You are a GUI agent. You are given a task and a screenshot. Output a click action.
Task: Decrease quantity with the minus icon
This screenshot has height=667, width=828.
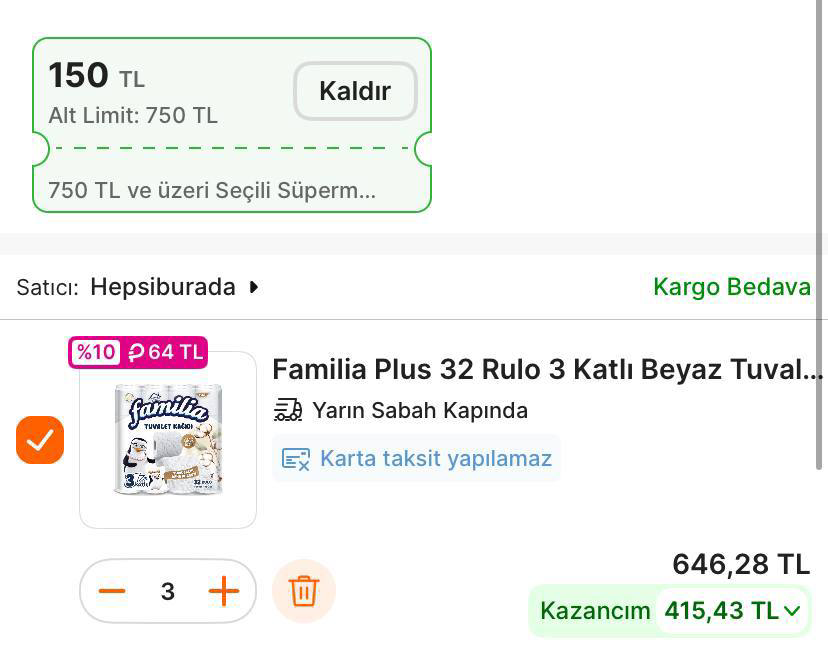pyautogui.click(x=112, y=591)
